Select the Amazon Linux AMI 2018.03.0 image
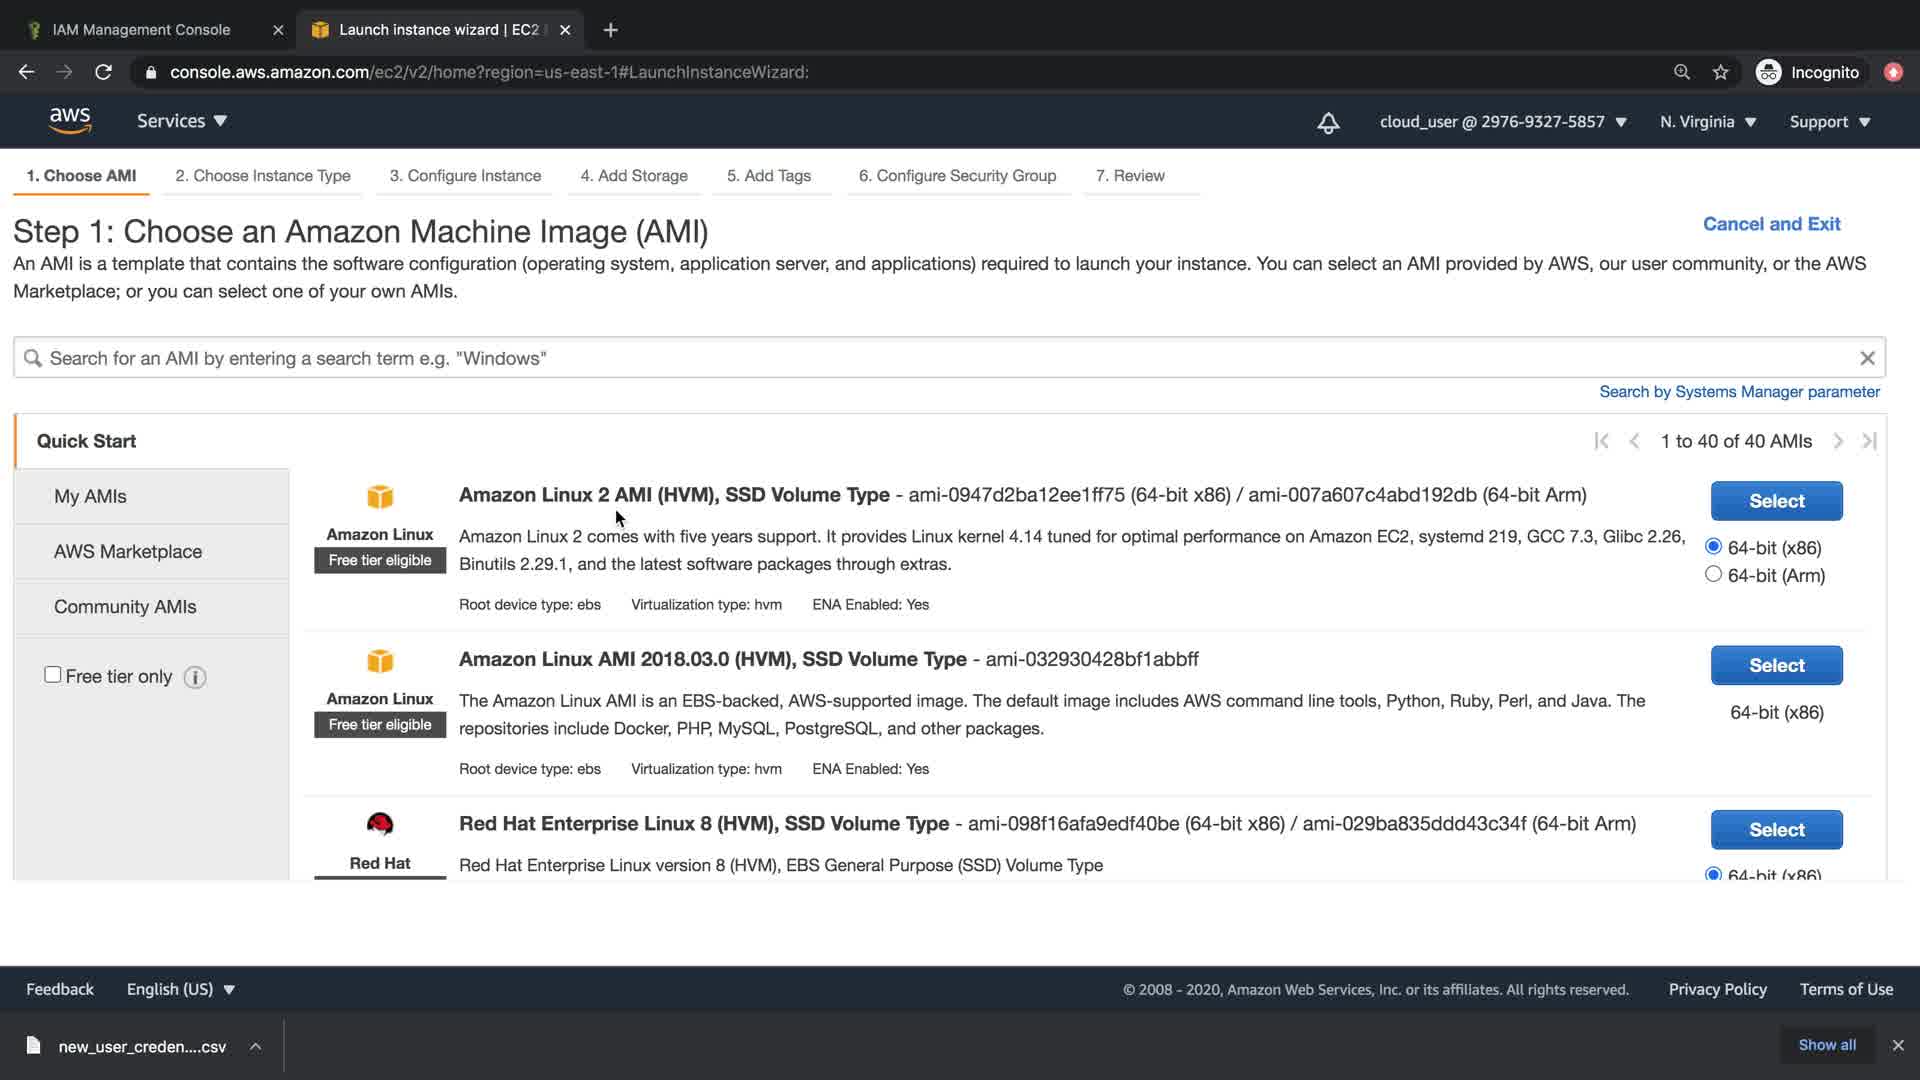The image size is (1920, 1080). [1776, 665]
